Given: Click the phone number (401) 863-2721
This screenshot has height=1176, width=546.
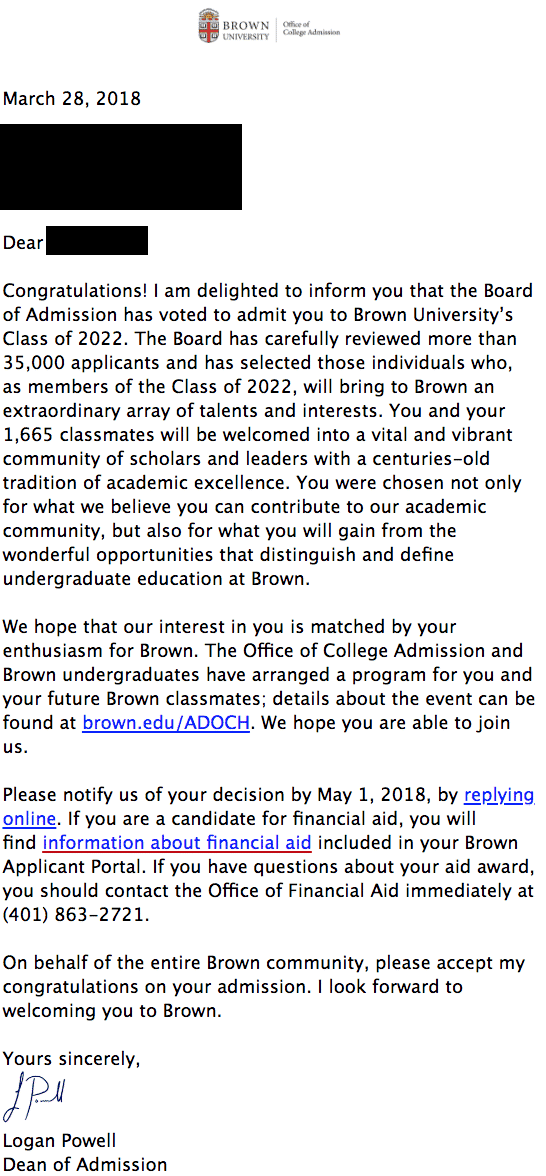Looking at the screenshot, I should [x=71, y=915].
